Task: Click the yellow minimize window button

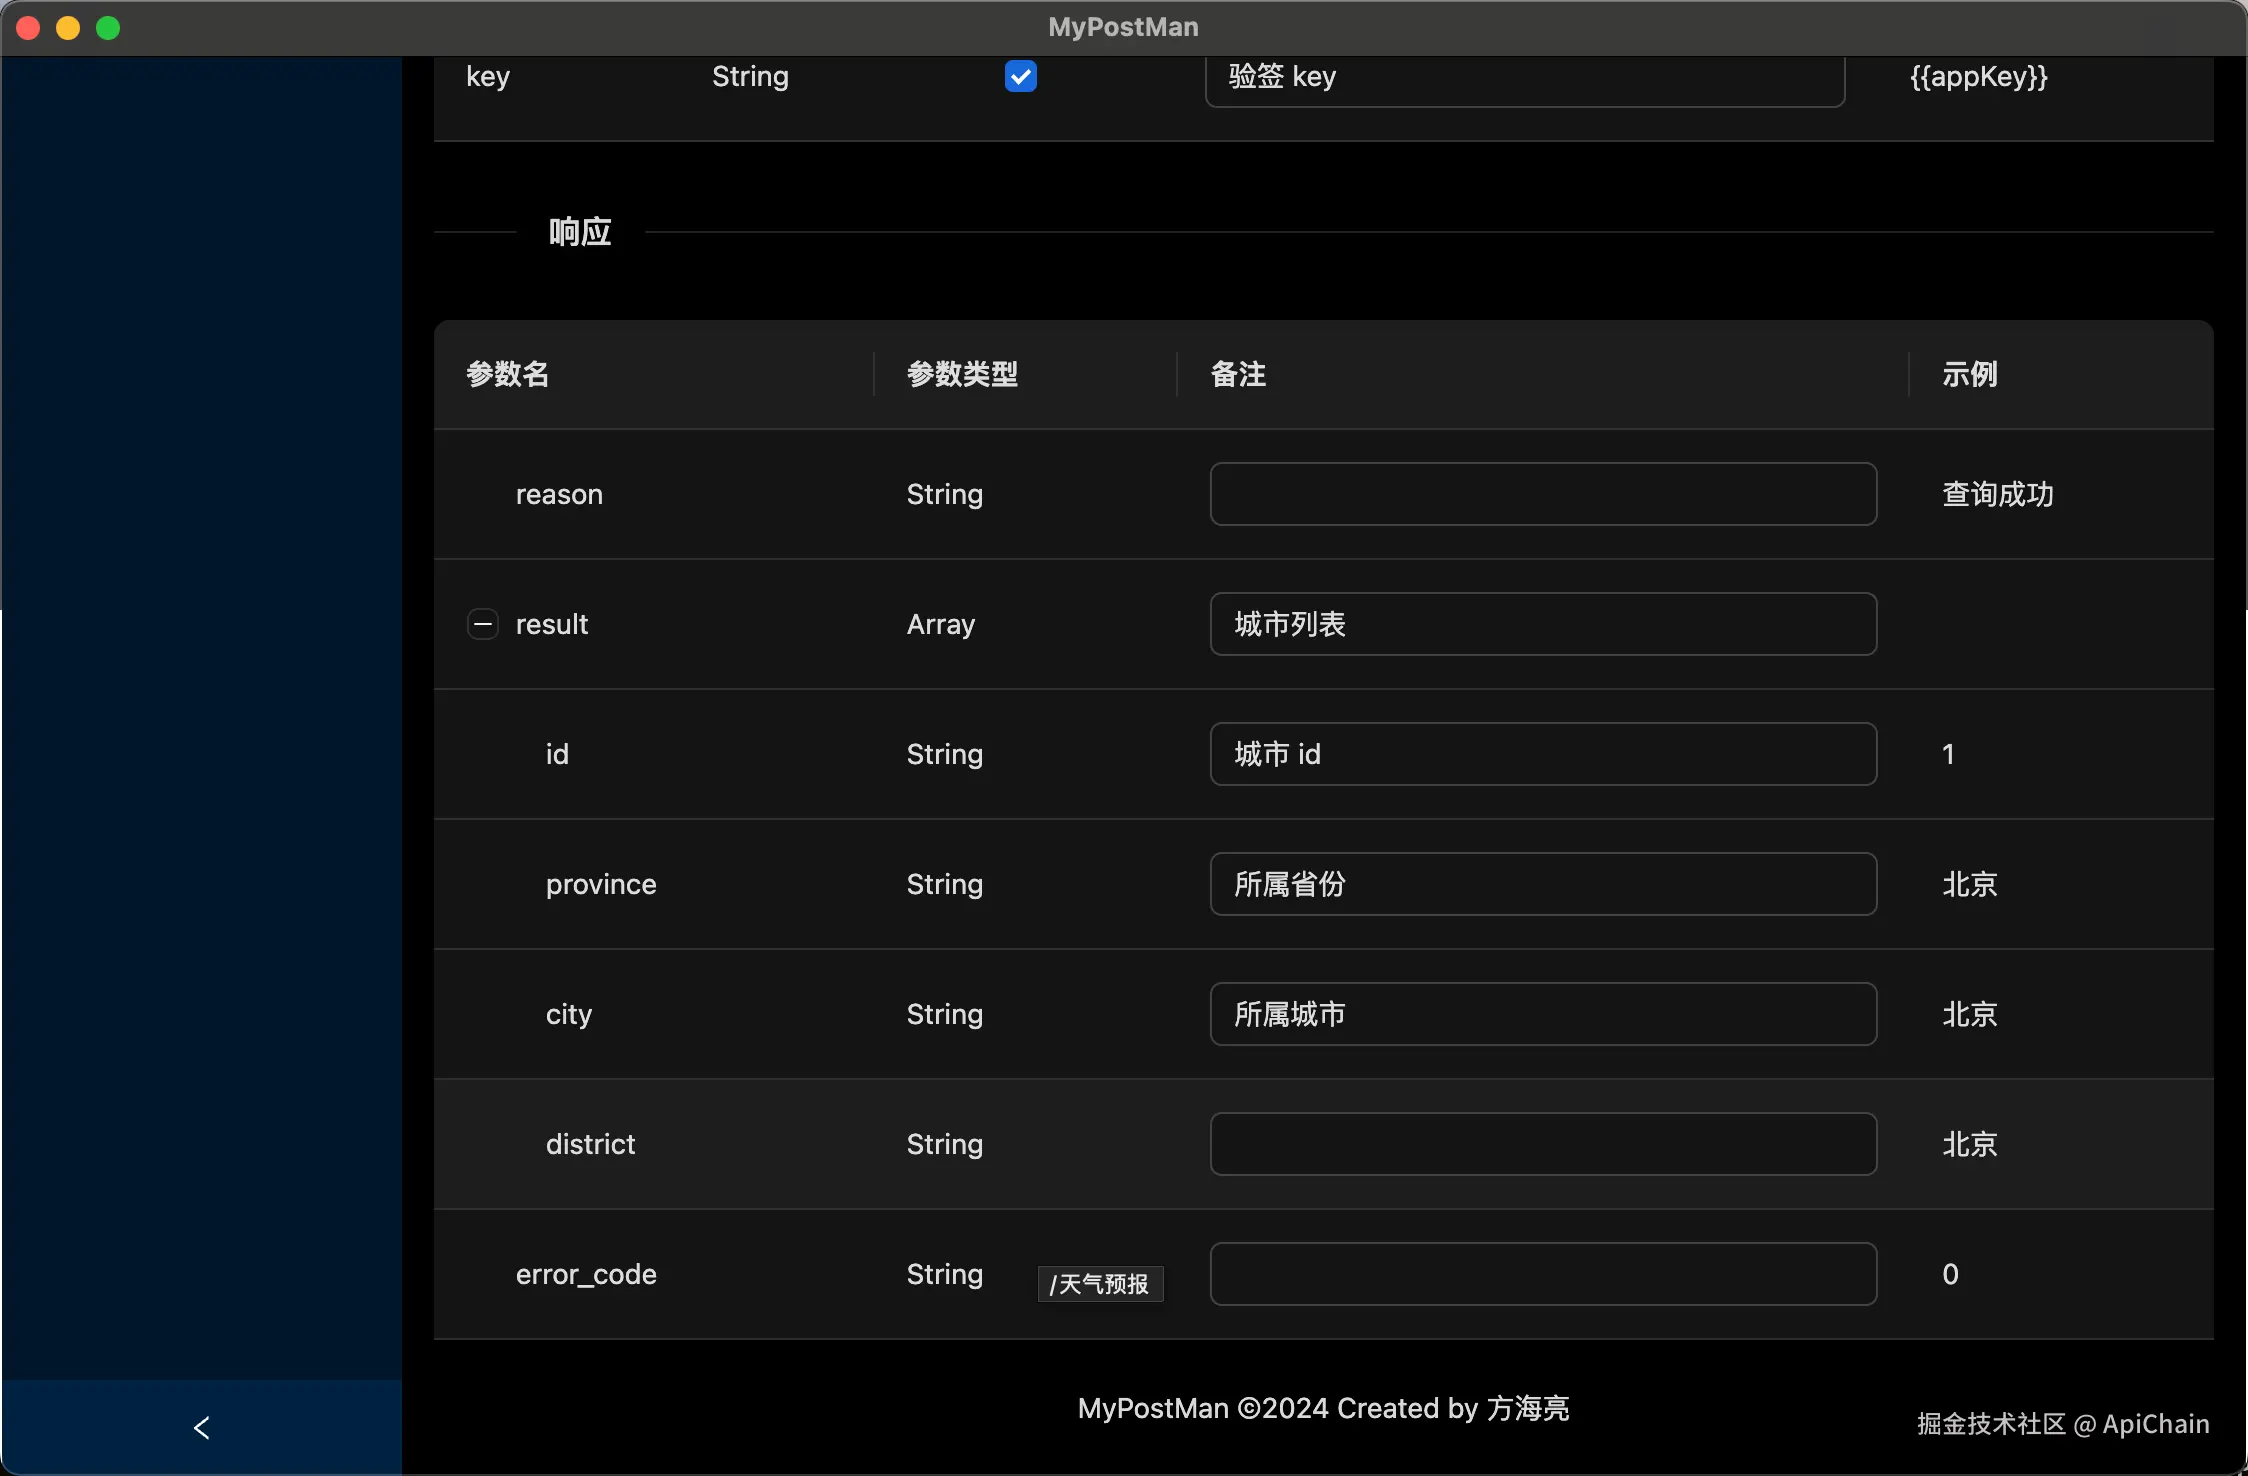Action: click(68, 28)
